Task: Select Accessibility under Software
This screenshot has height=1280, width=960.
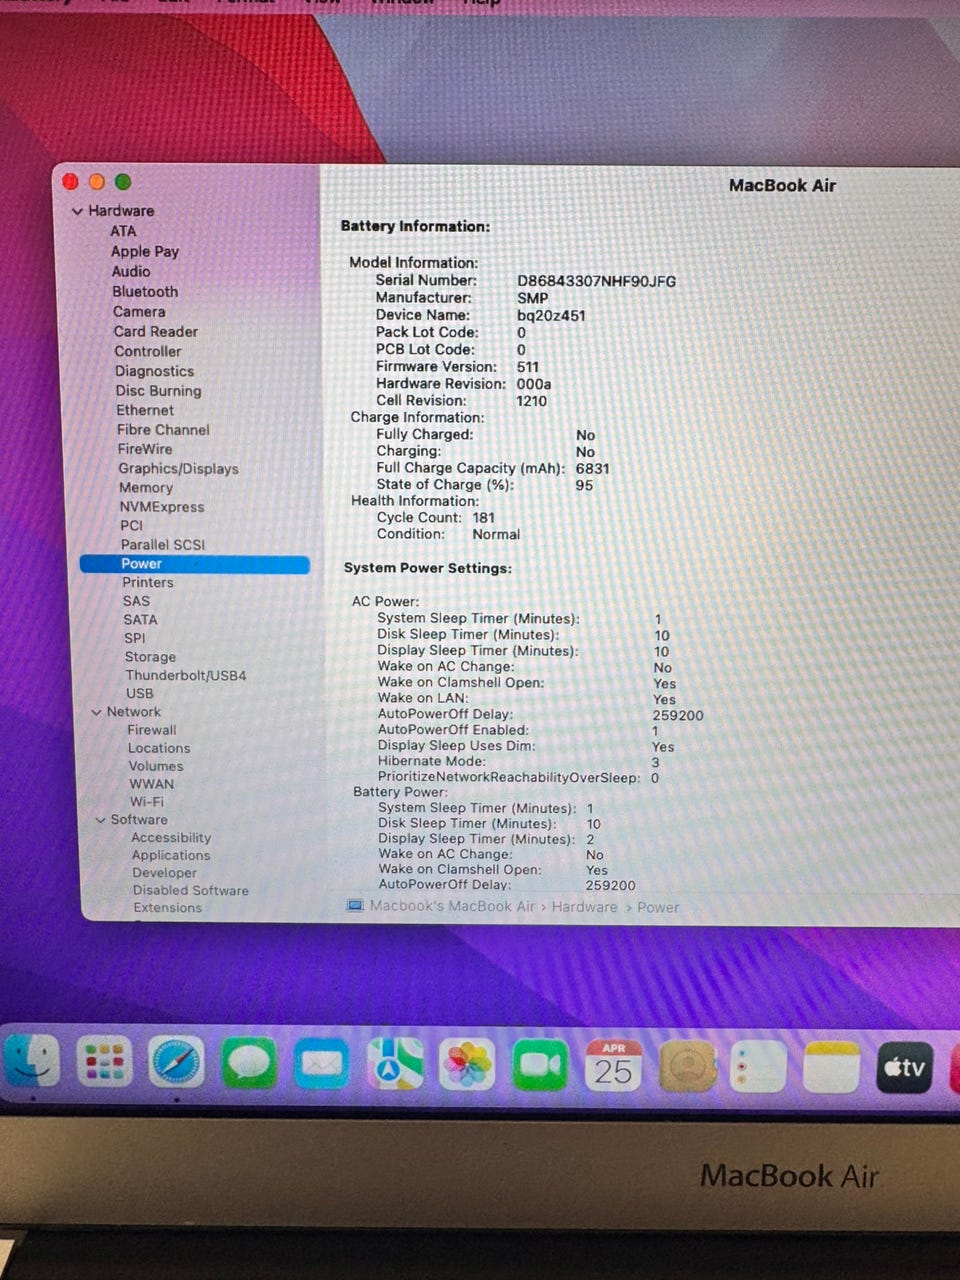Action: point(171,838)
